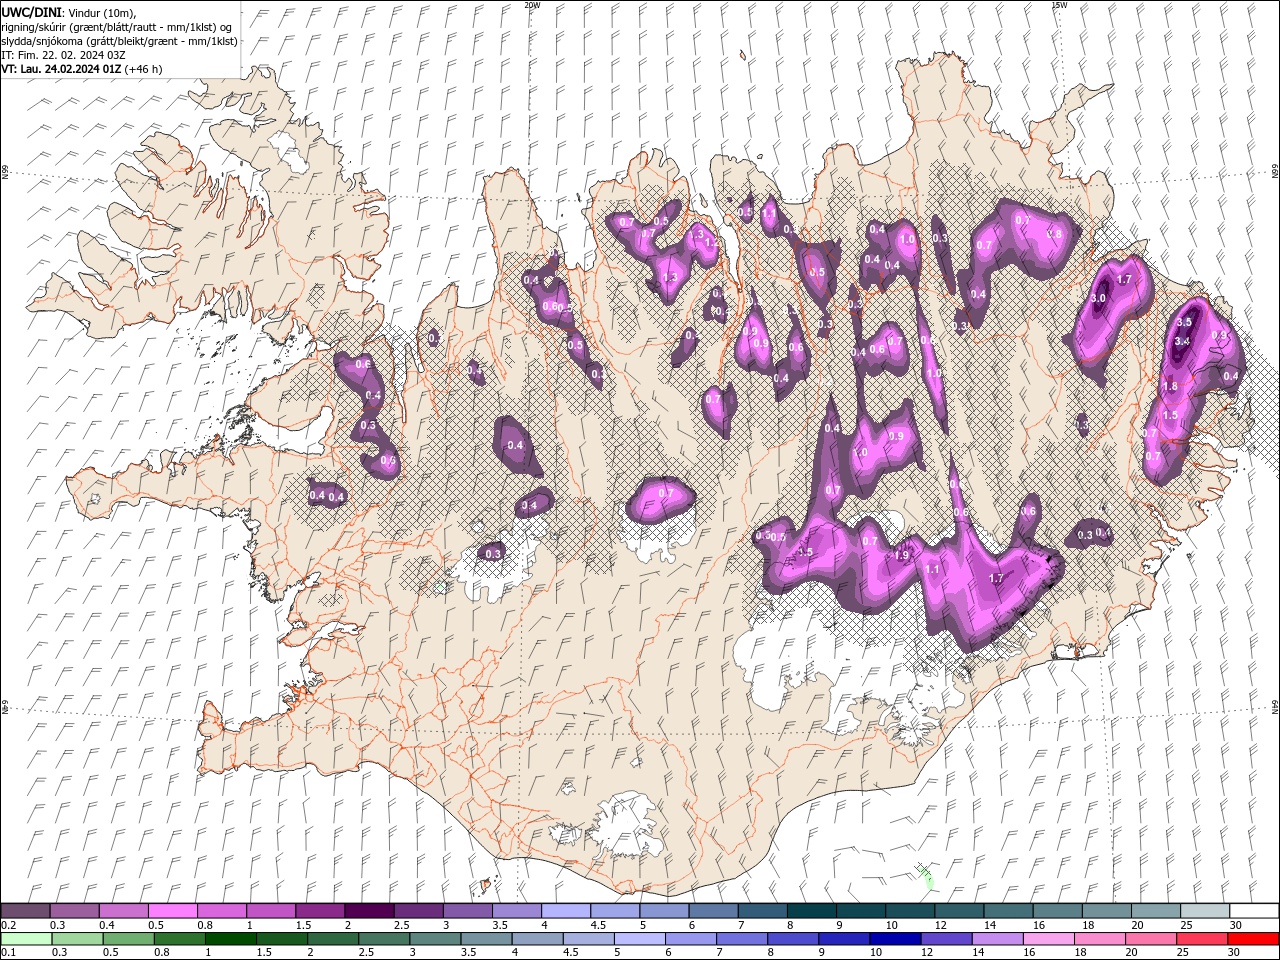The image size is (1280, 960).
Task: Click the crimson 25–30 rain legend swatch
Action: point(1201,939)
